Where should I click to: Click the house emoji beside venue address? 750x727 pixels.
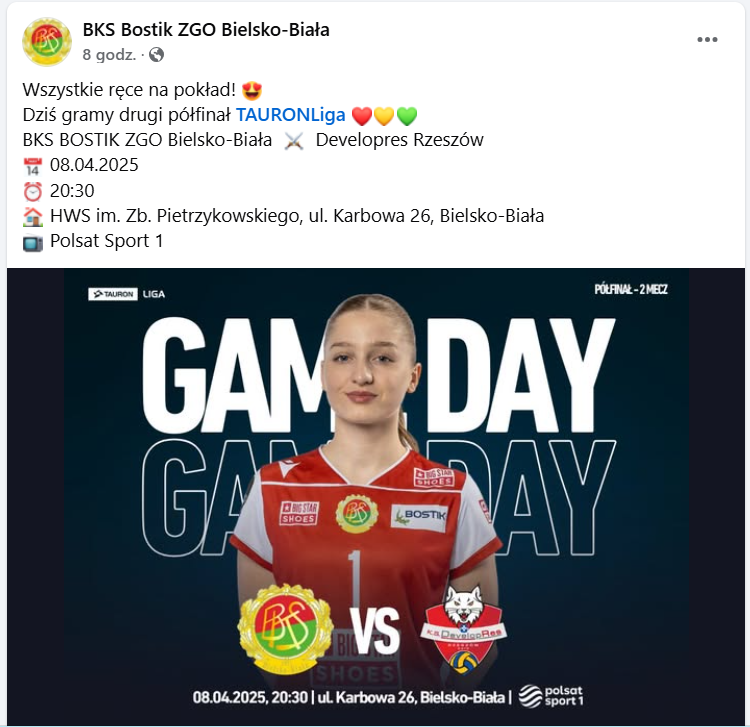(x=33, y=217)
